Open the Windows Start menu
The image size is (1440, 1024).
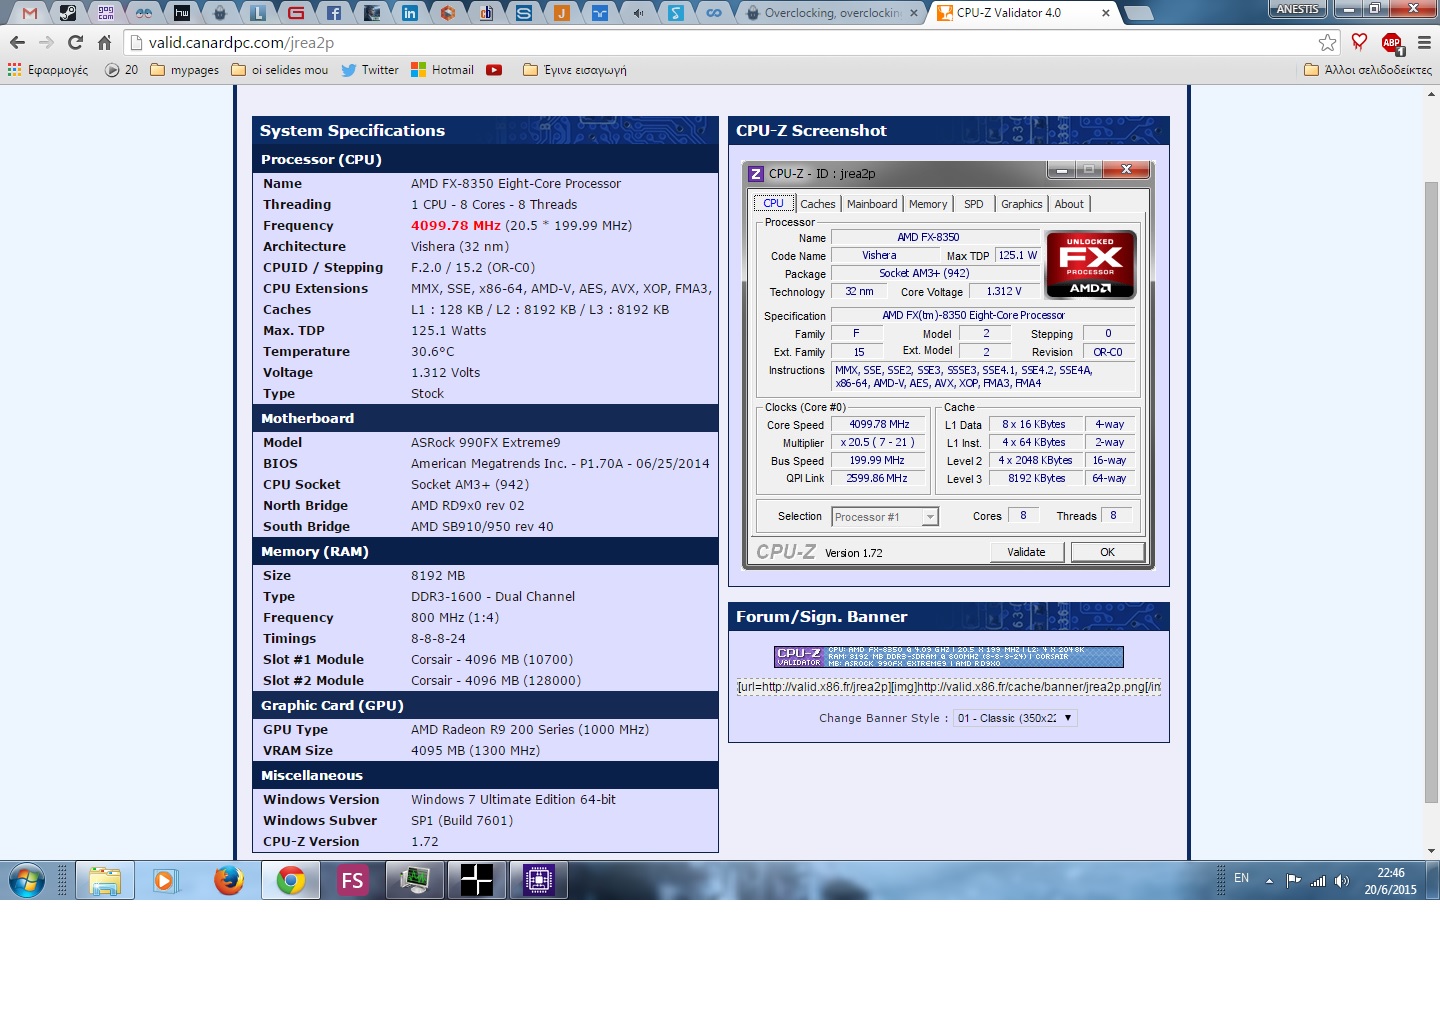coord(27,881)
